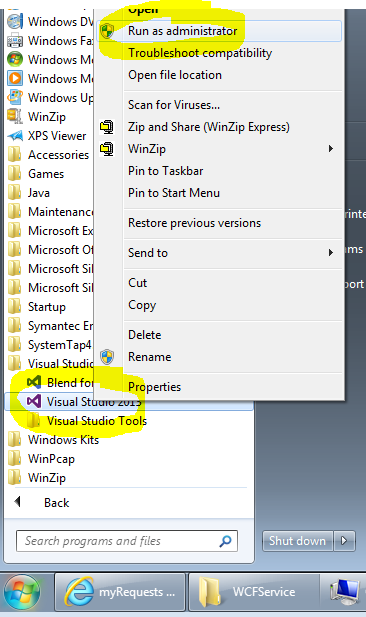Focus the Search programs and files box

[x=127, y=541]
